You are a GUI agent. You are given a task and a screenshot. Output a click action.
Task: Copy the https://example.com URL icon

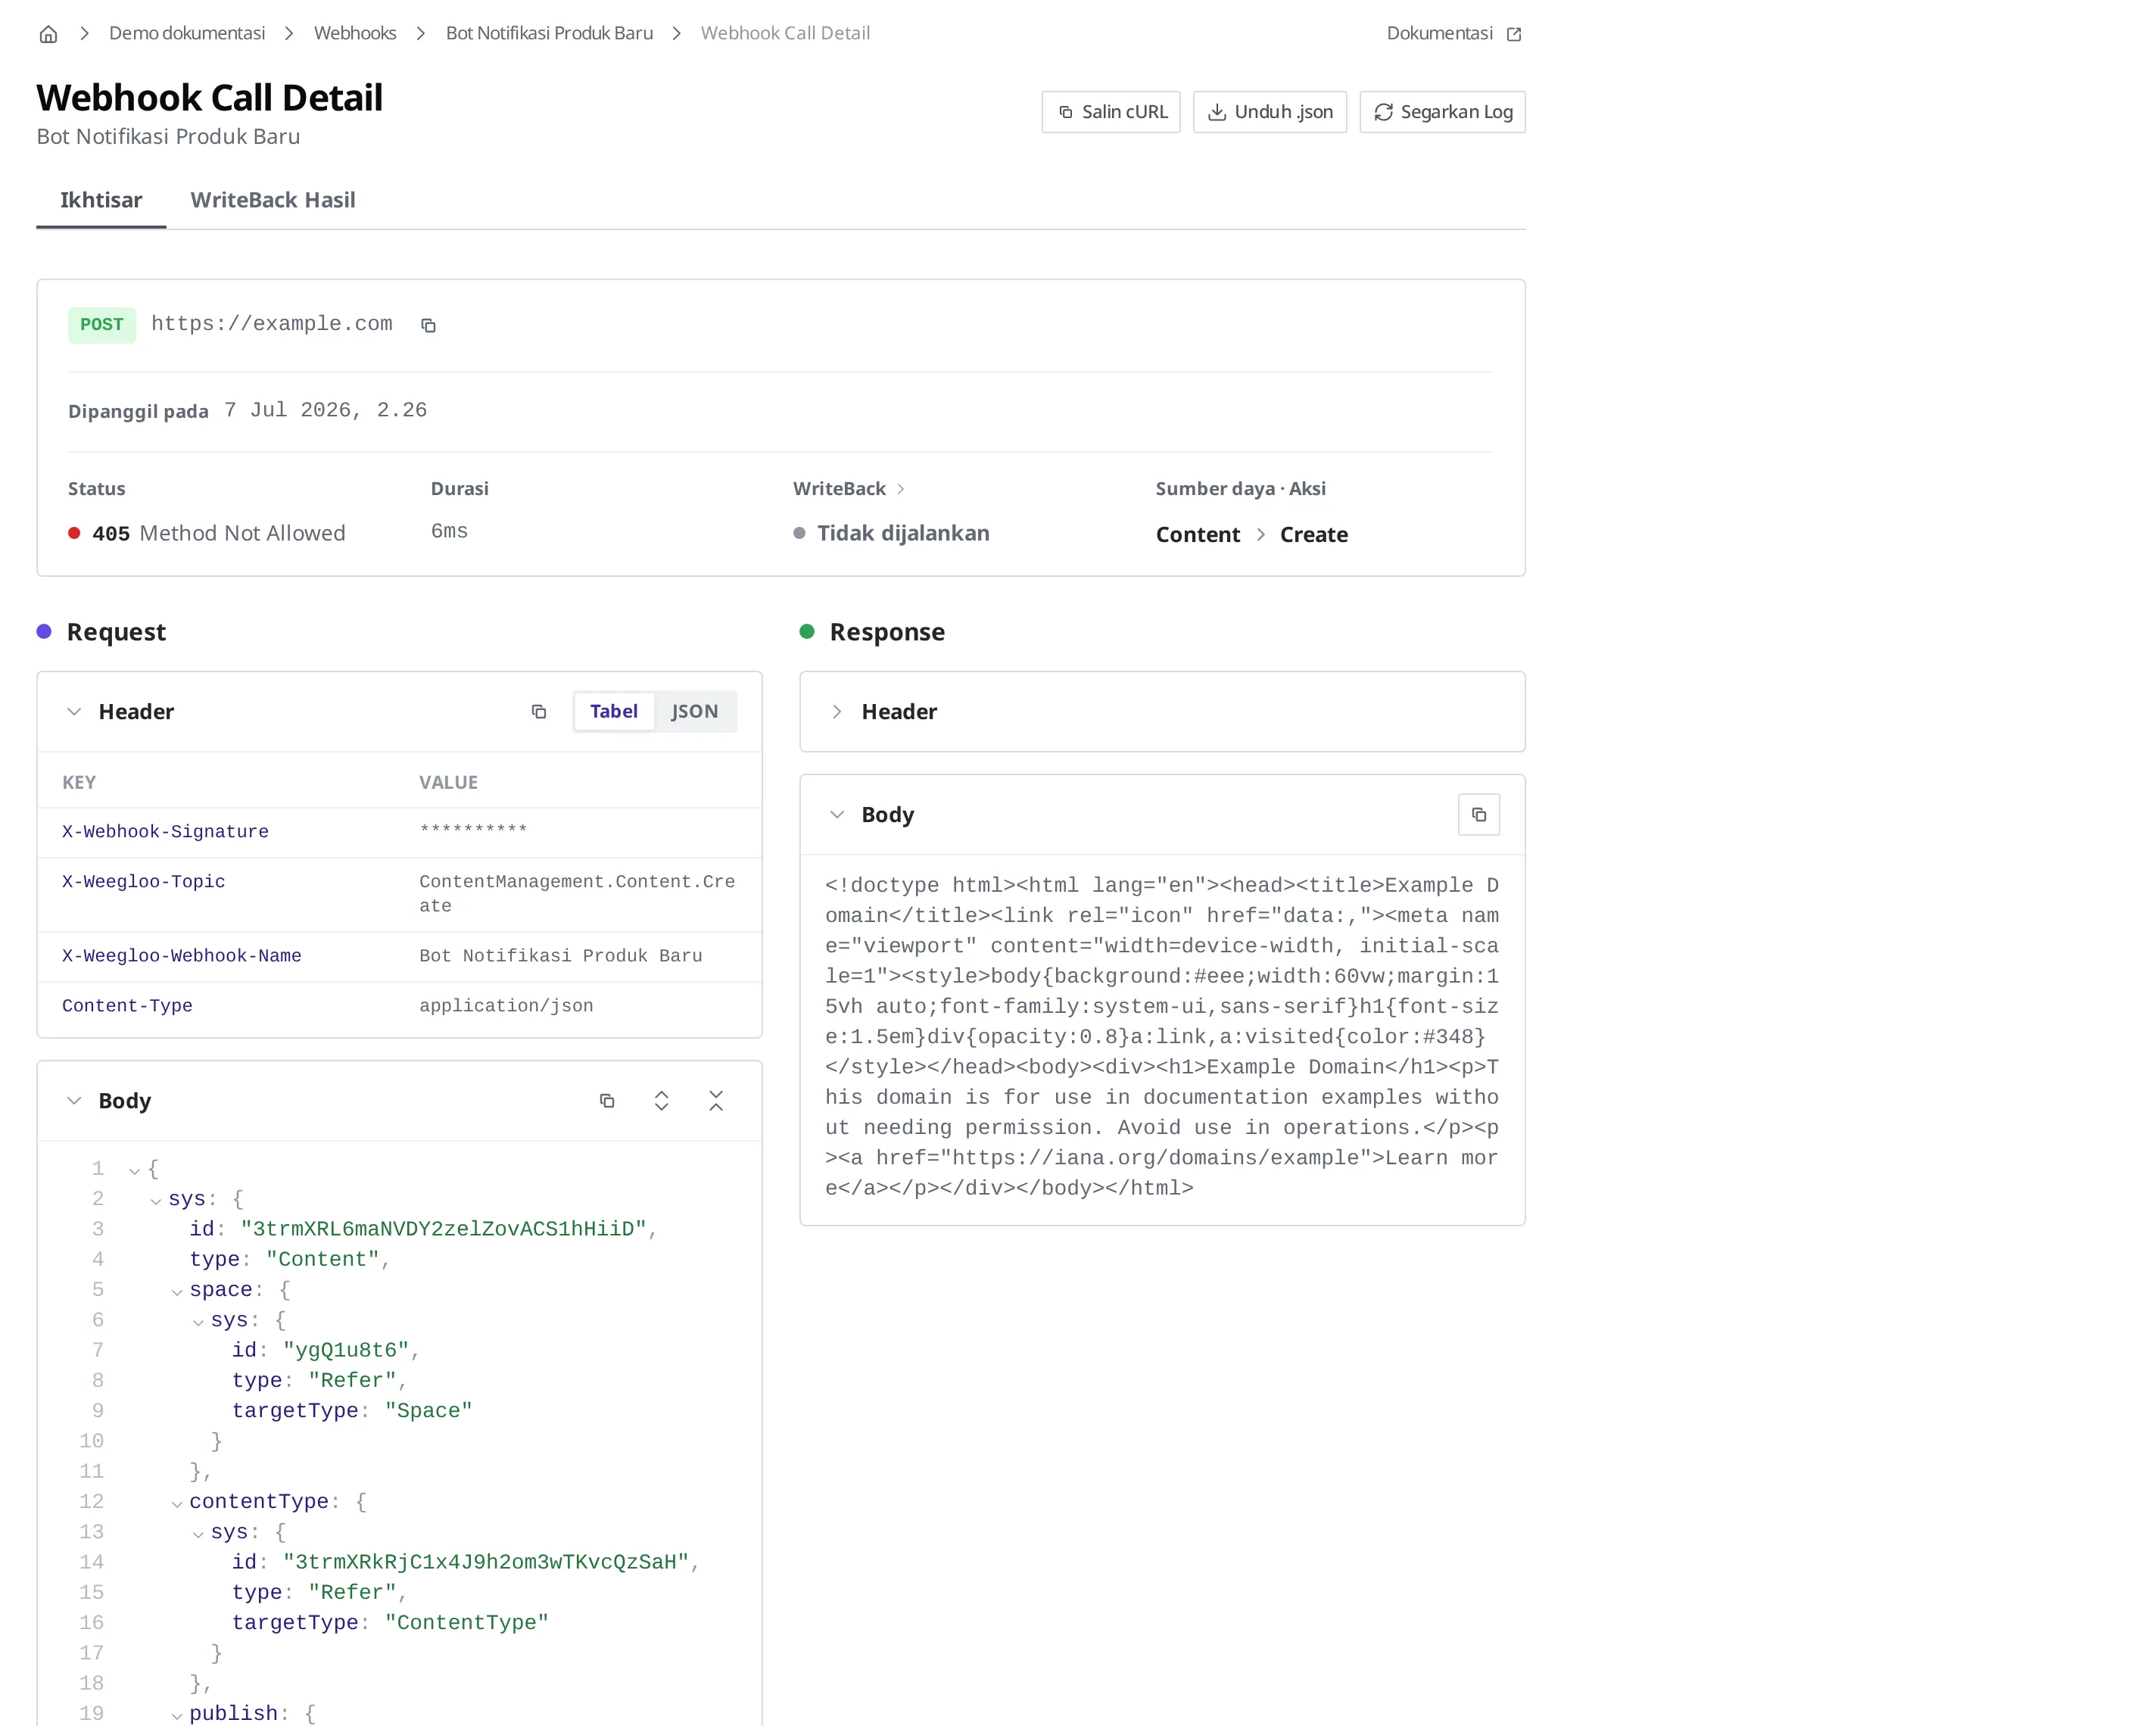click(x=428, y=325)
